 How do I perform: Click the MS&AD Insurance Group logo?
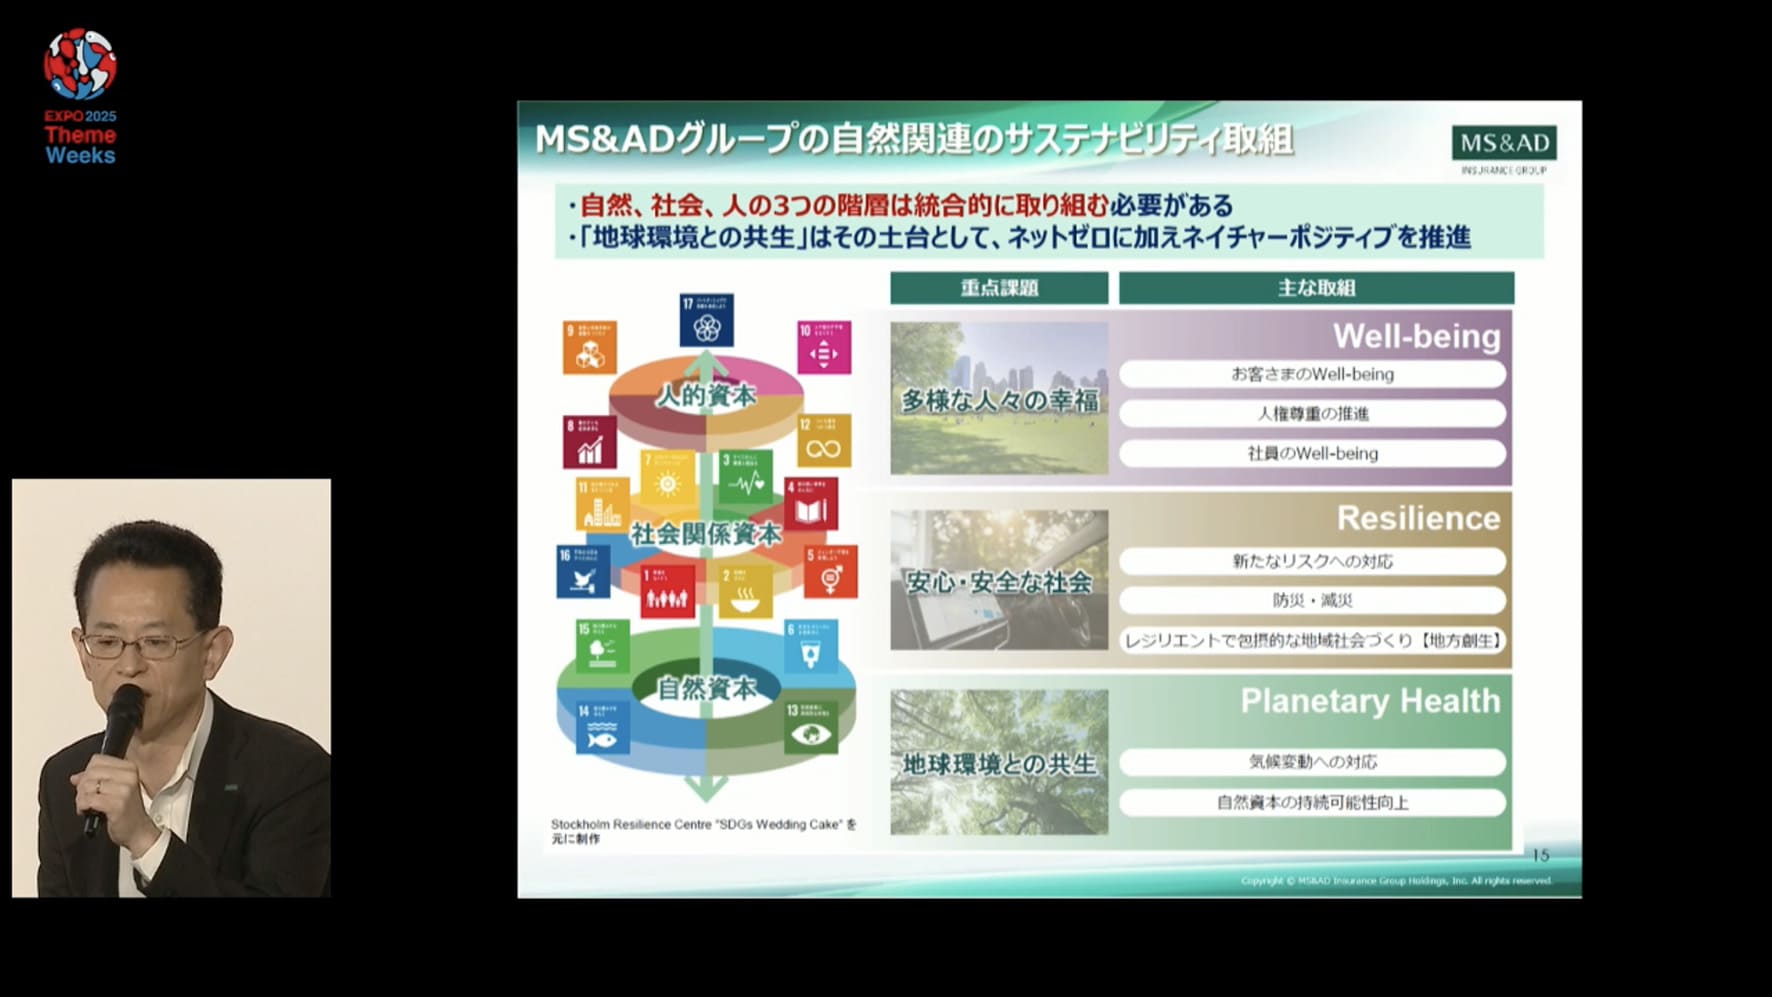coord(1504,149)
